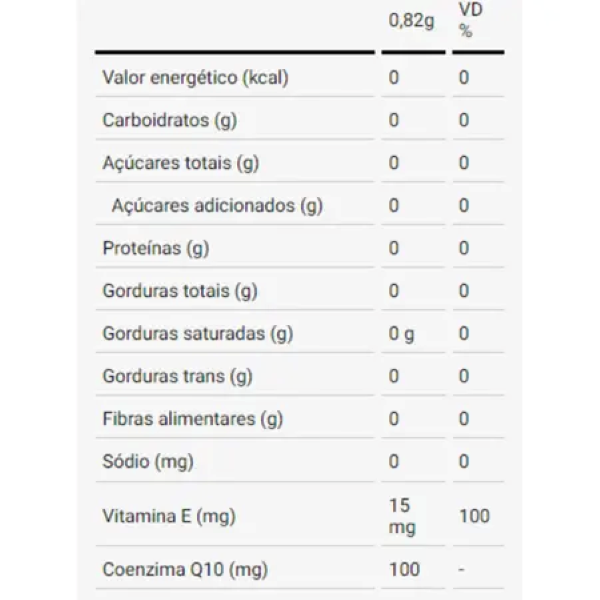Select the Sódio (mg) row label

148,462
